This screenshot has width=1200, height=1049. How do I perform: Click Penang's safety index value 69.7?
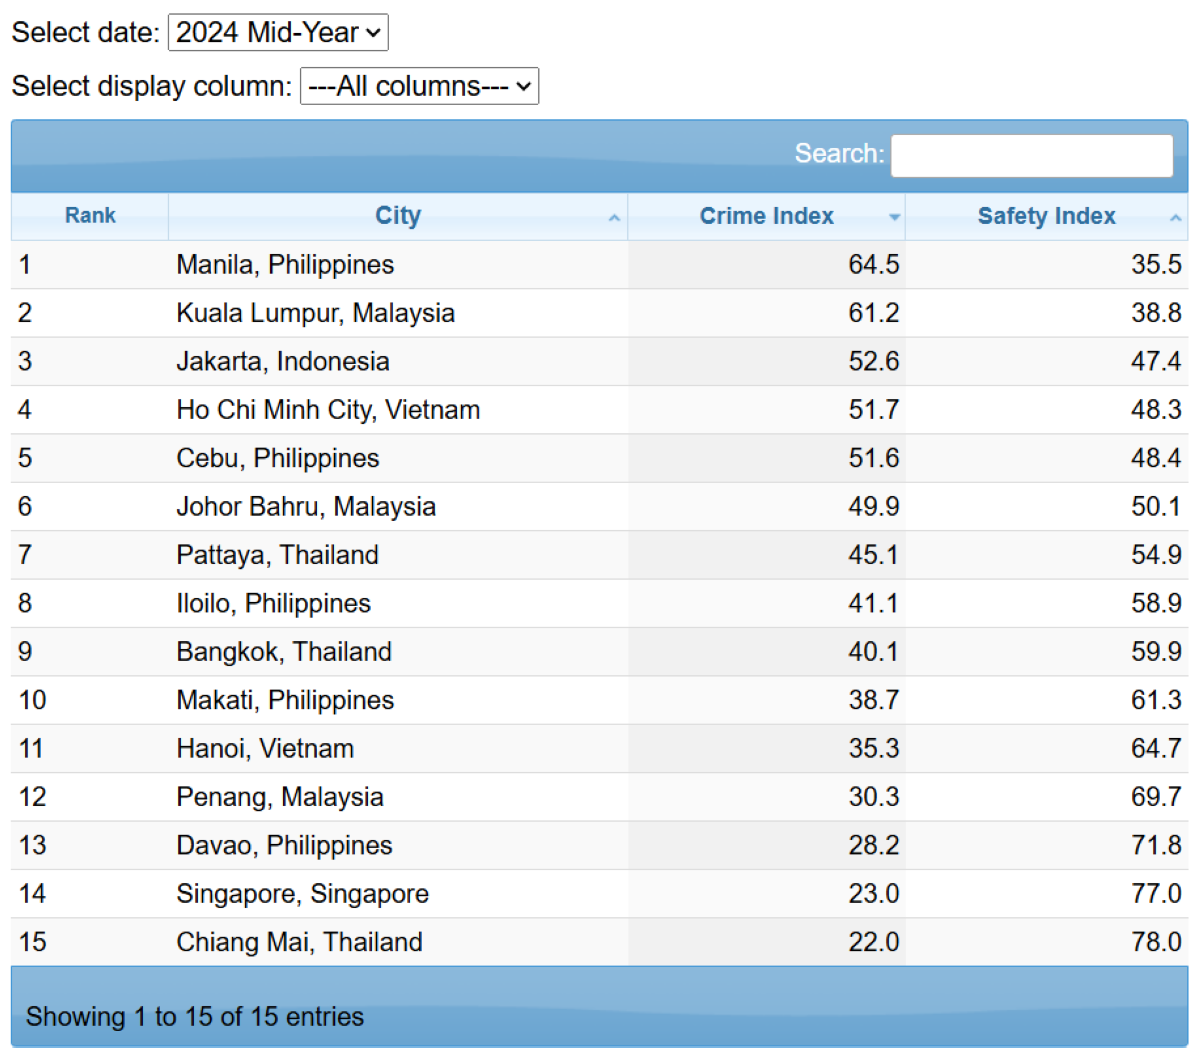(x=1156, y=797)
